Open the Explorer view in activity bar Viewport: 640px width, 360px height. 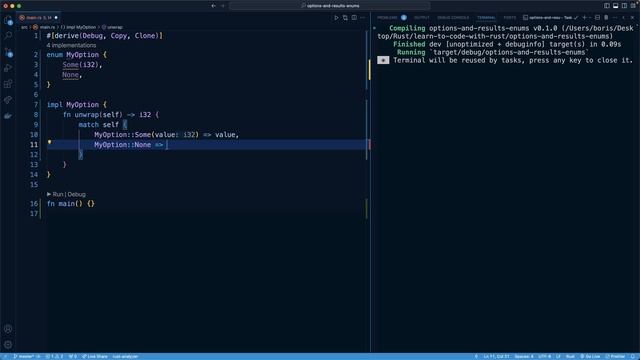point(8,20)
